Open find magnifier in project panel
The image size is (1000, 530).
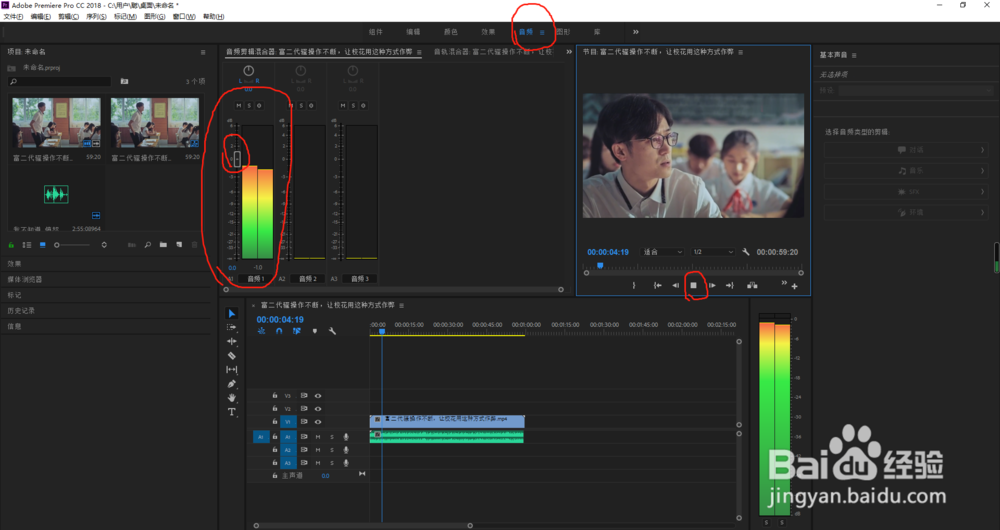click(147, 245)
